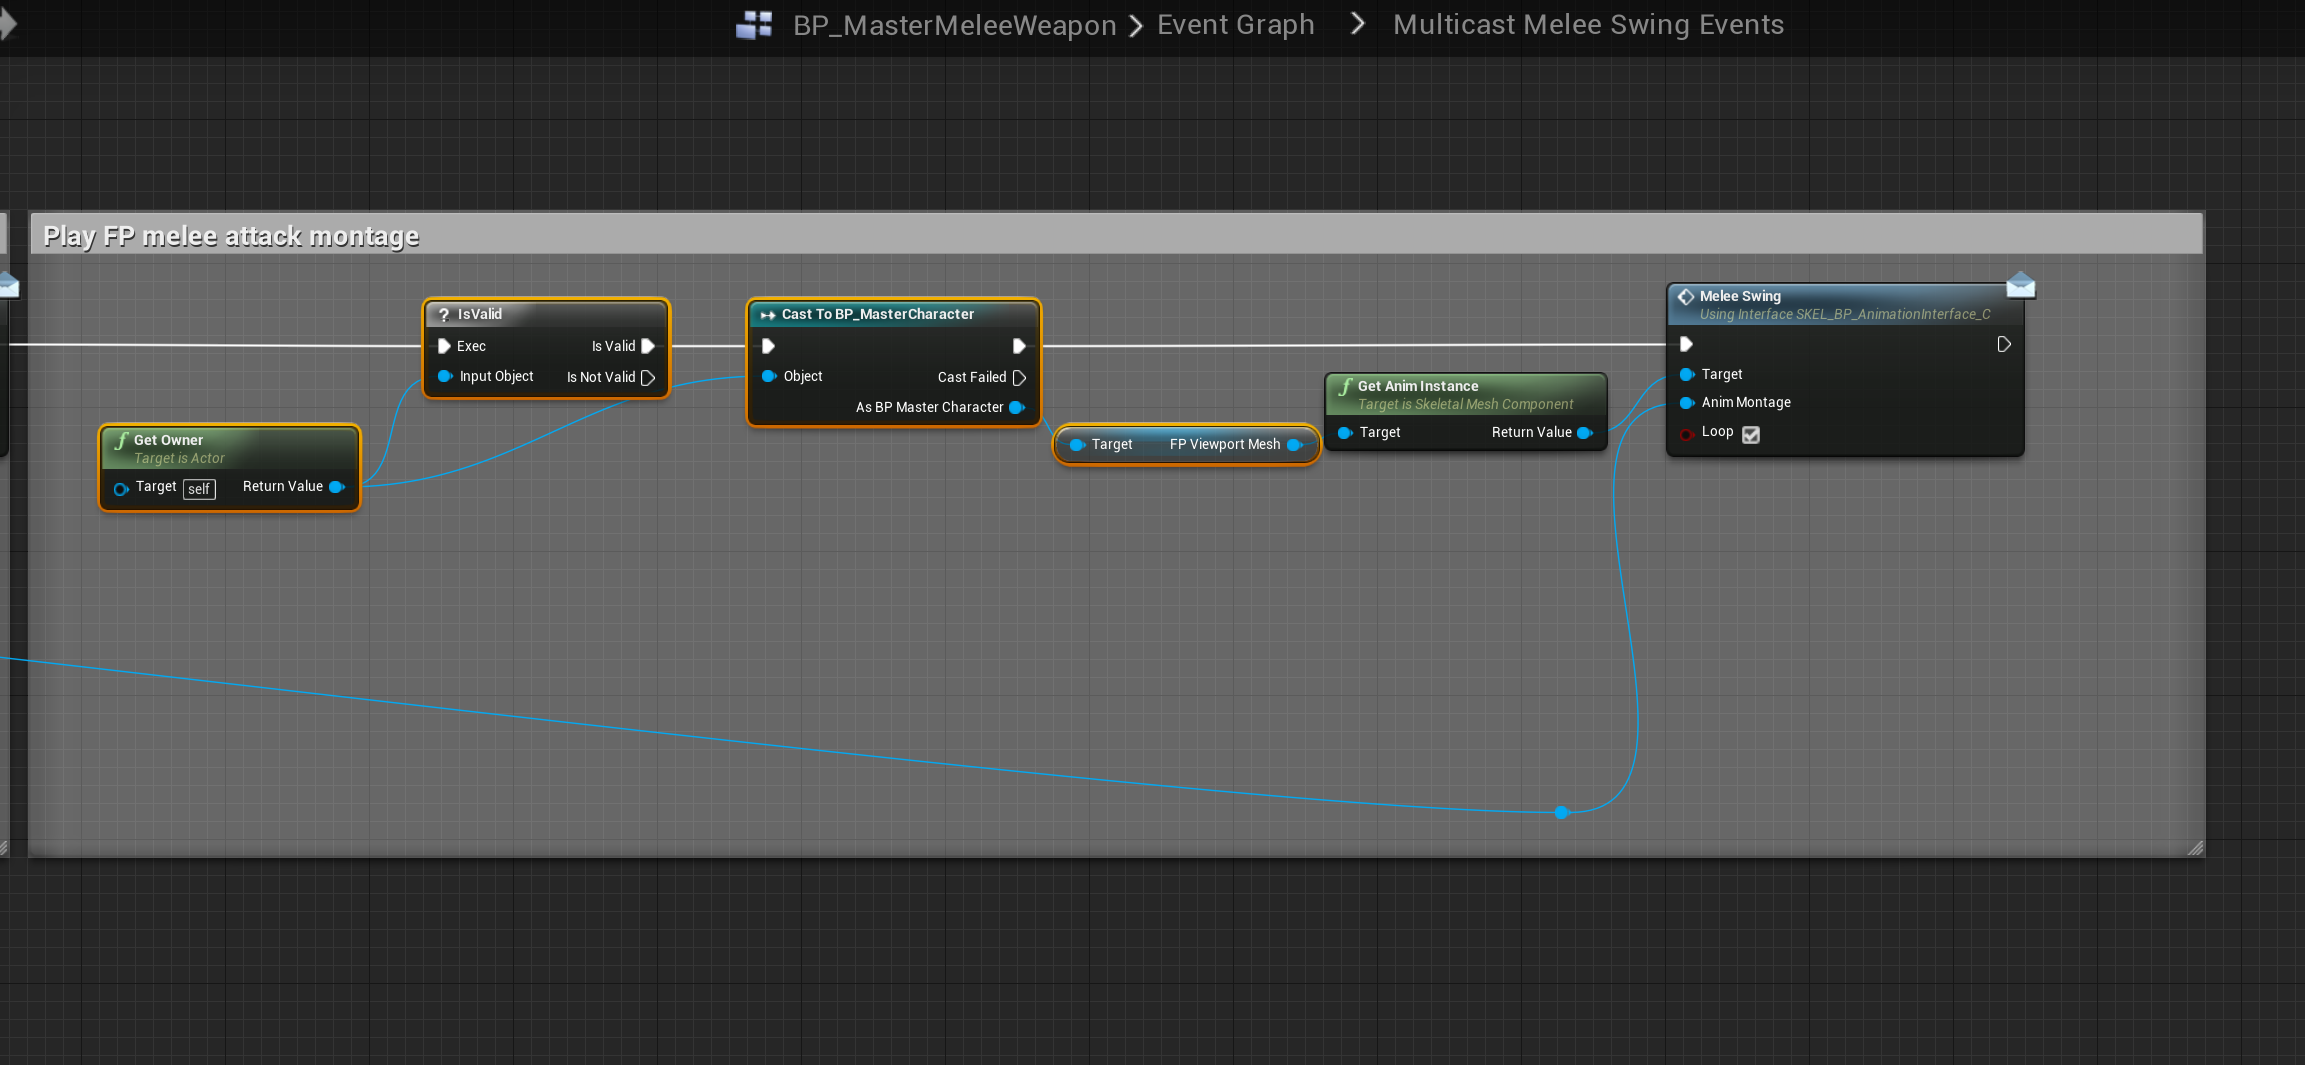Click the Melee Swing exec output pin

click(2003, 345)
